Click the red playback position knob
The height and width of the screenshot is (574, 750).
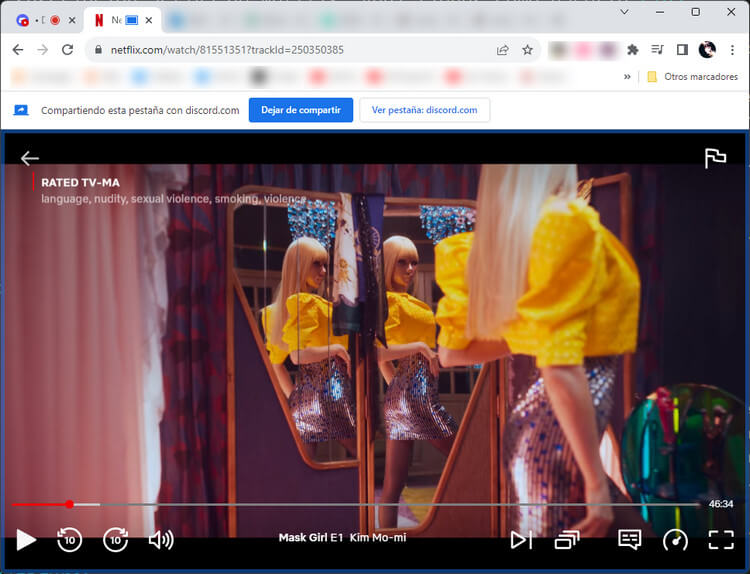[x=70, y=504]
